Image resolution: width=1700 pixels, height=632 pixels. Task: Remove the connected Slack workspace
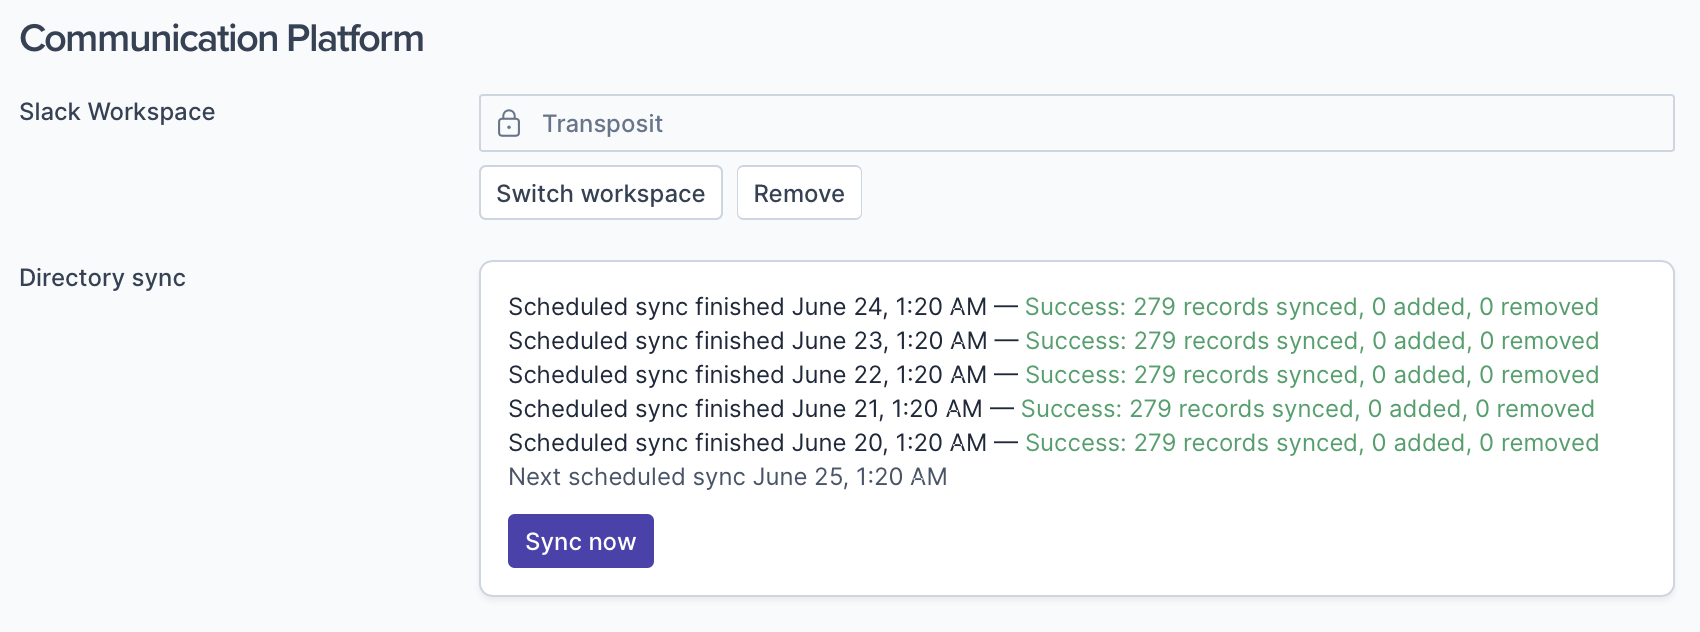pos(799,193)
